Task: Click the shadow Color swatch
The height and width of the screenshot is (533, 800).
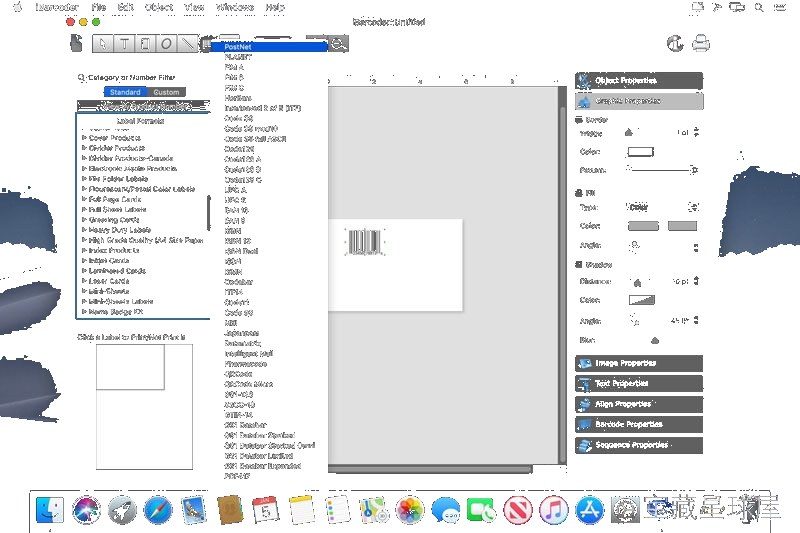Action: [x=641, y=300]
